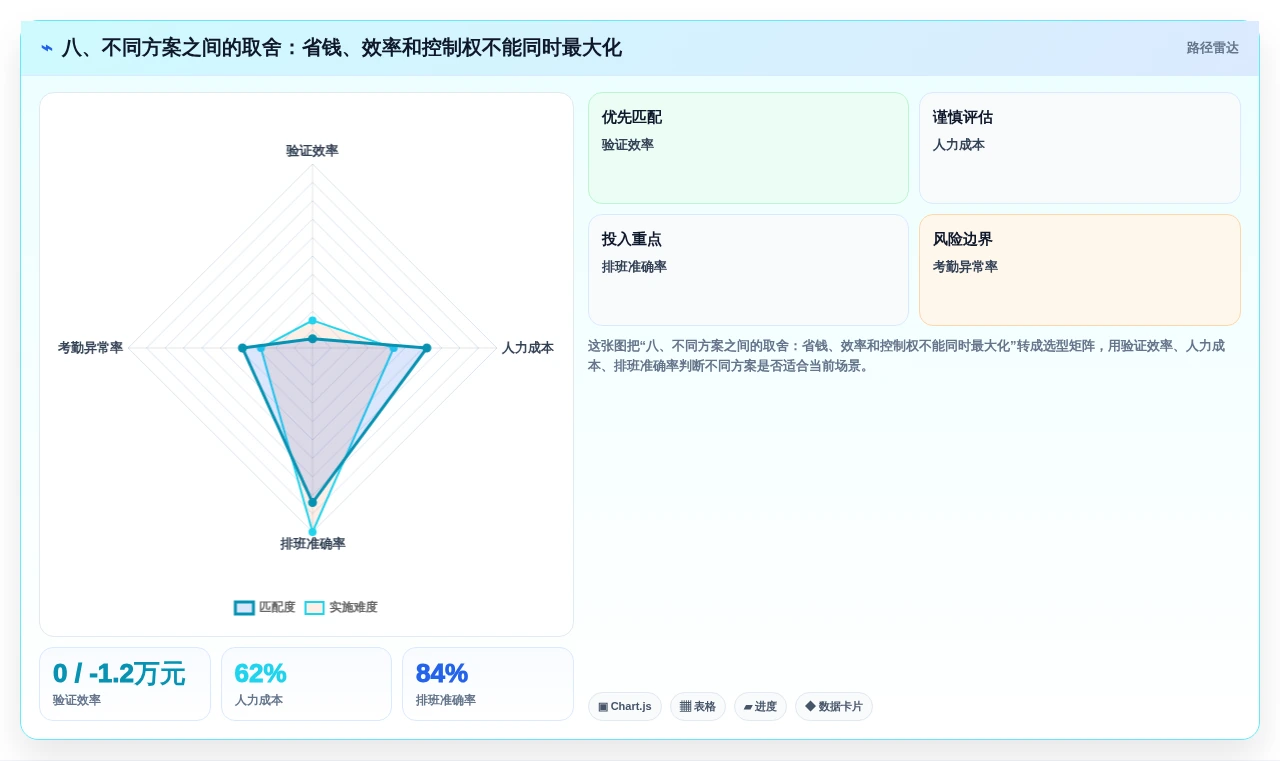Open the 谨慎评估 card

click(x=1080, y=148)
